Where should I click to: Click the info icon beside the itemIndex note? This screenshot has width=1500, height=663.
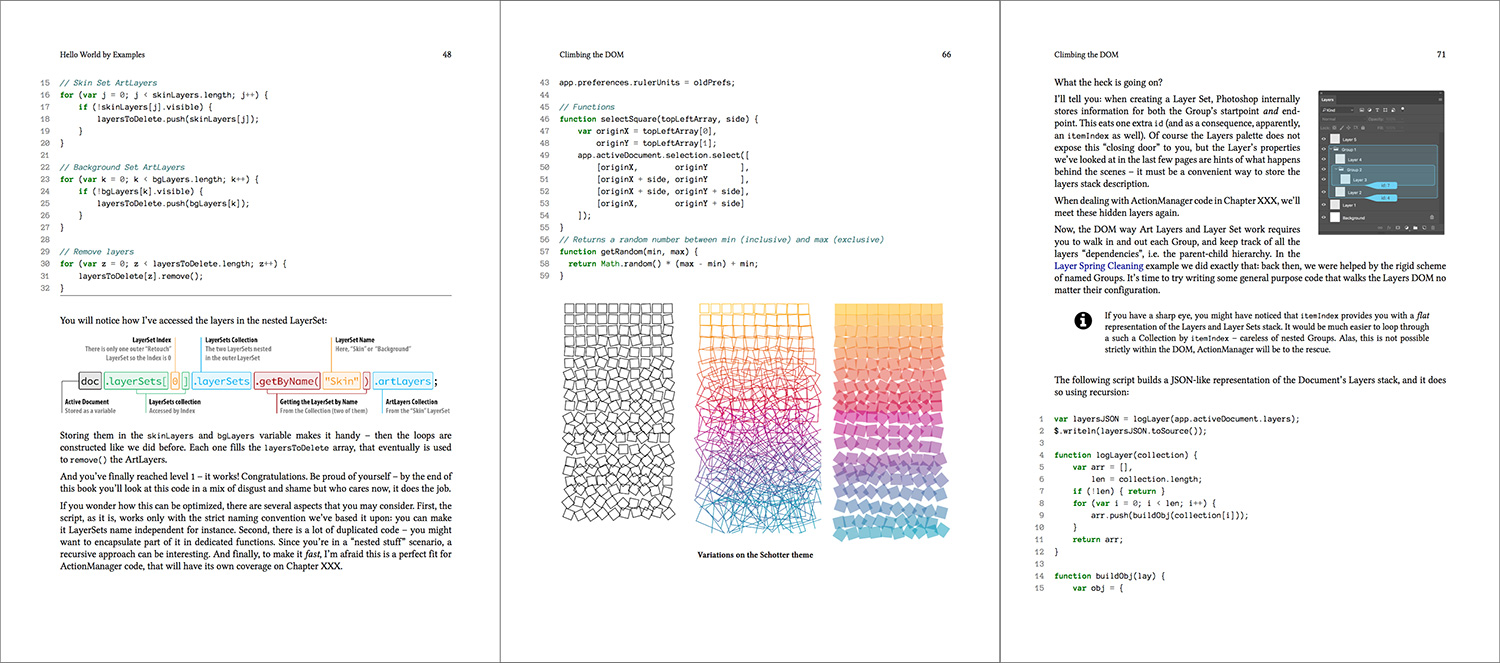click(x=1081, y=321)
